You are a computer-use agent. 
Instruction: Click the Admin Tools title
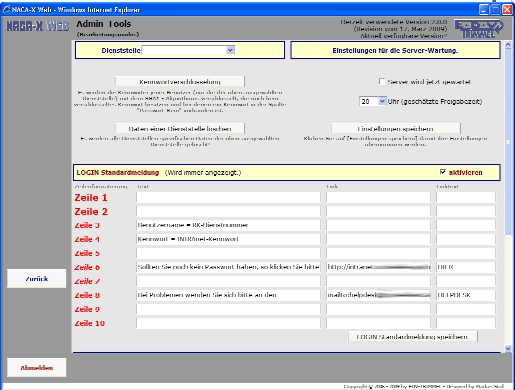(104, 24)
